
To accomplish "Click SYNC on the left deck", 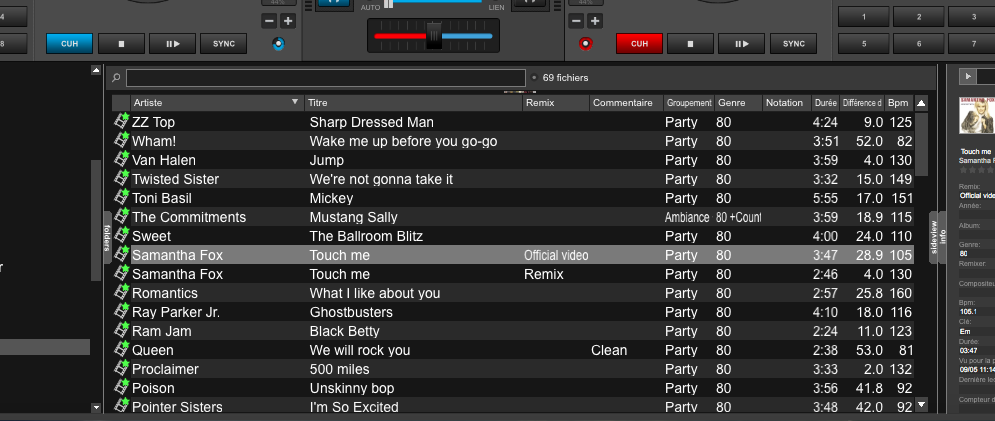I will pyautogui.click(x=224, y=44).
